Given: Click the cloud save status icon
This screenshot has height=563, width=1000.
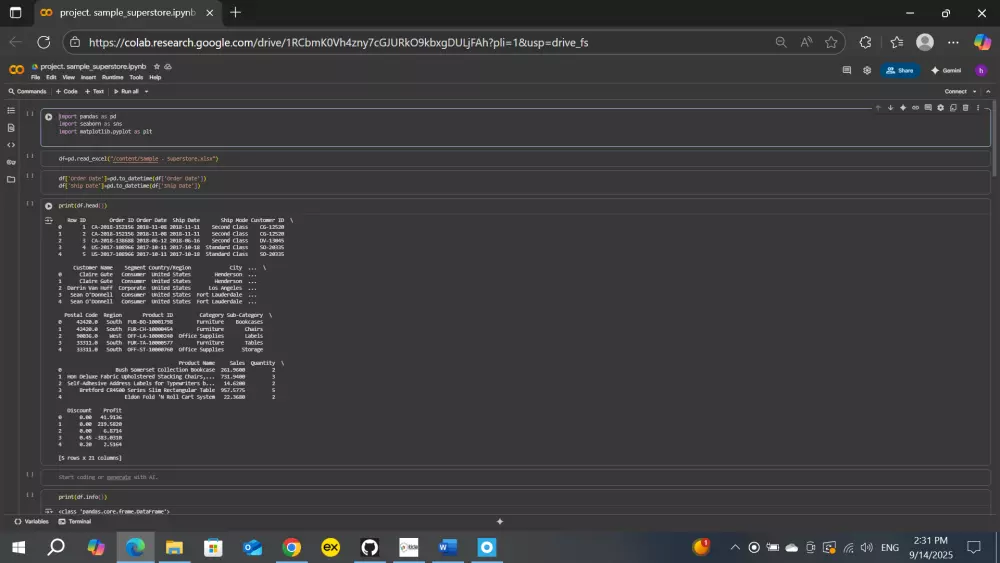Looking at the screenshot, I should (x=168, y=66).
